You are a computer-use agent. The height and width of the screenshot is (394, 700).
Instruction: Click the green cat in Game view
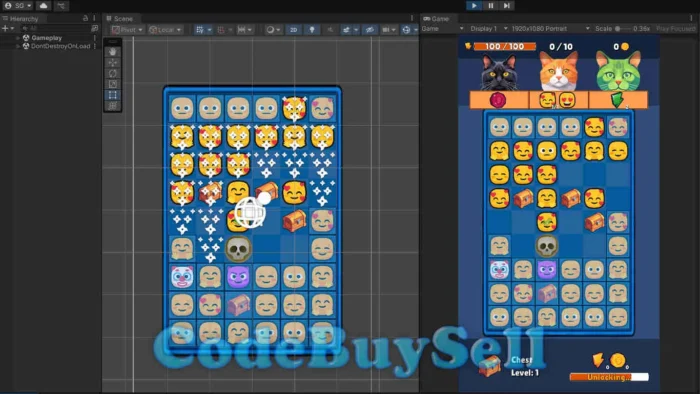(x=618, y=71)
